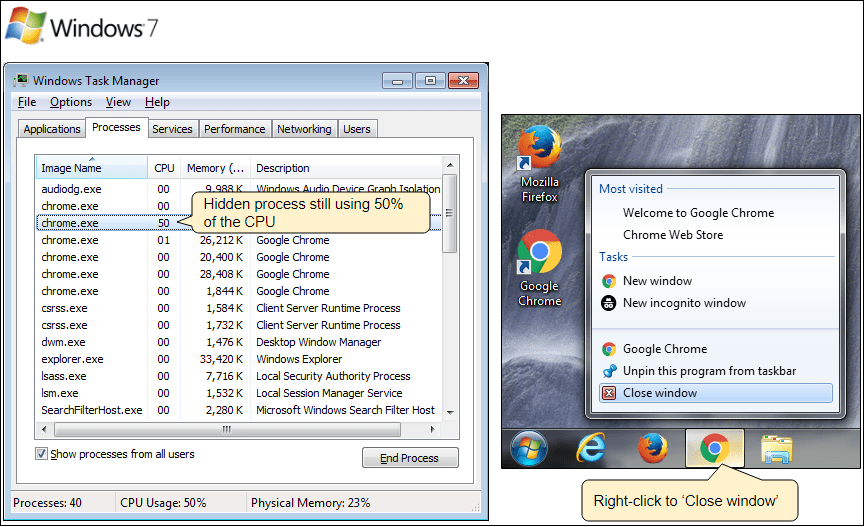Click the Chrome taskbar button
This screenshot has height=527, width=864.
coord(715,448)
